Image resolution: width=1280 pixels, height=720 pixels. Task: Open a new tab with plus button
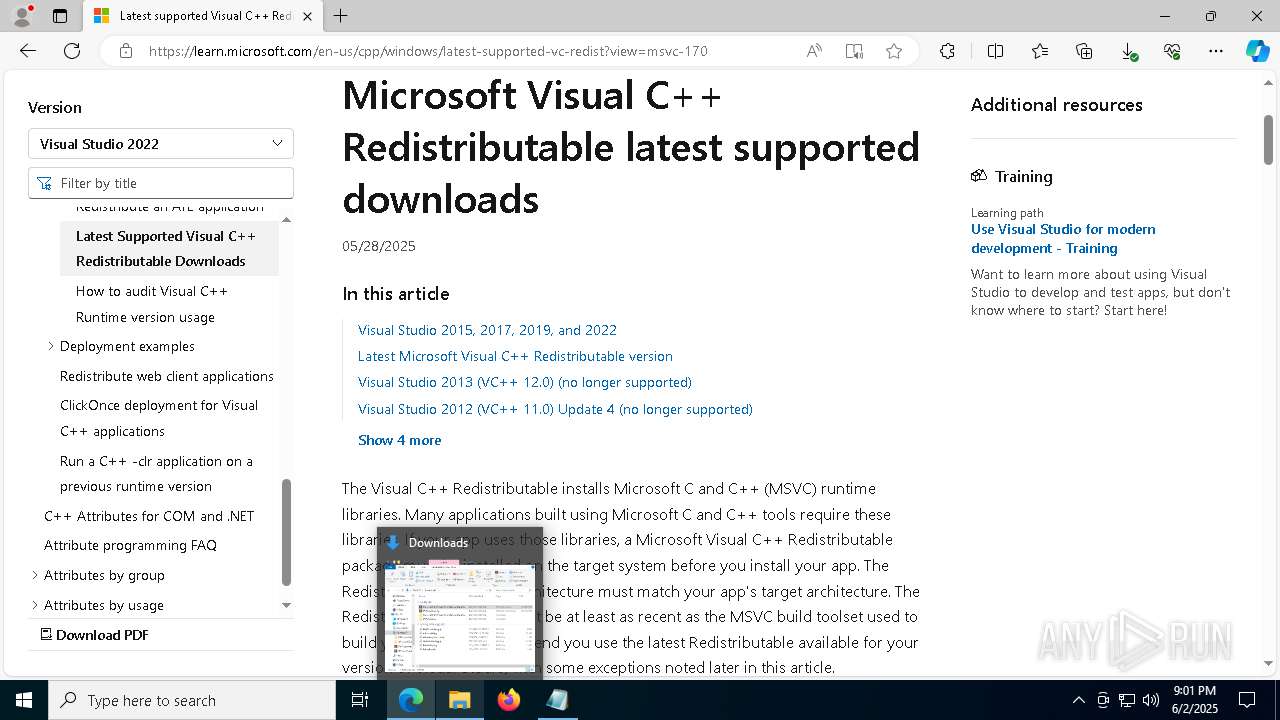[341, 16]
